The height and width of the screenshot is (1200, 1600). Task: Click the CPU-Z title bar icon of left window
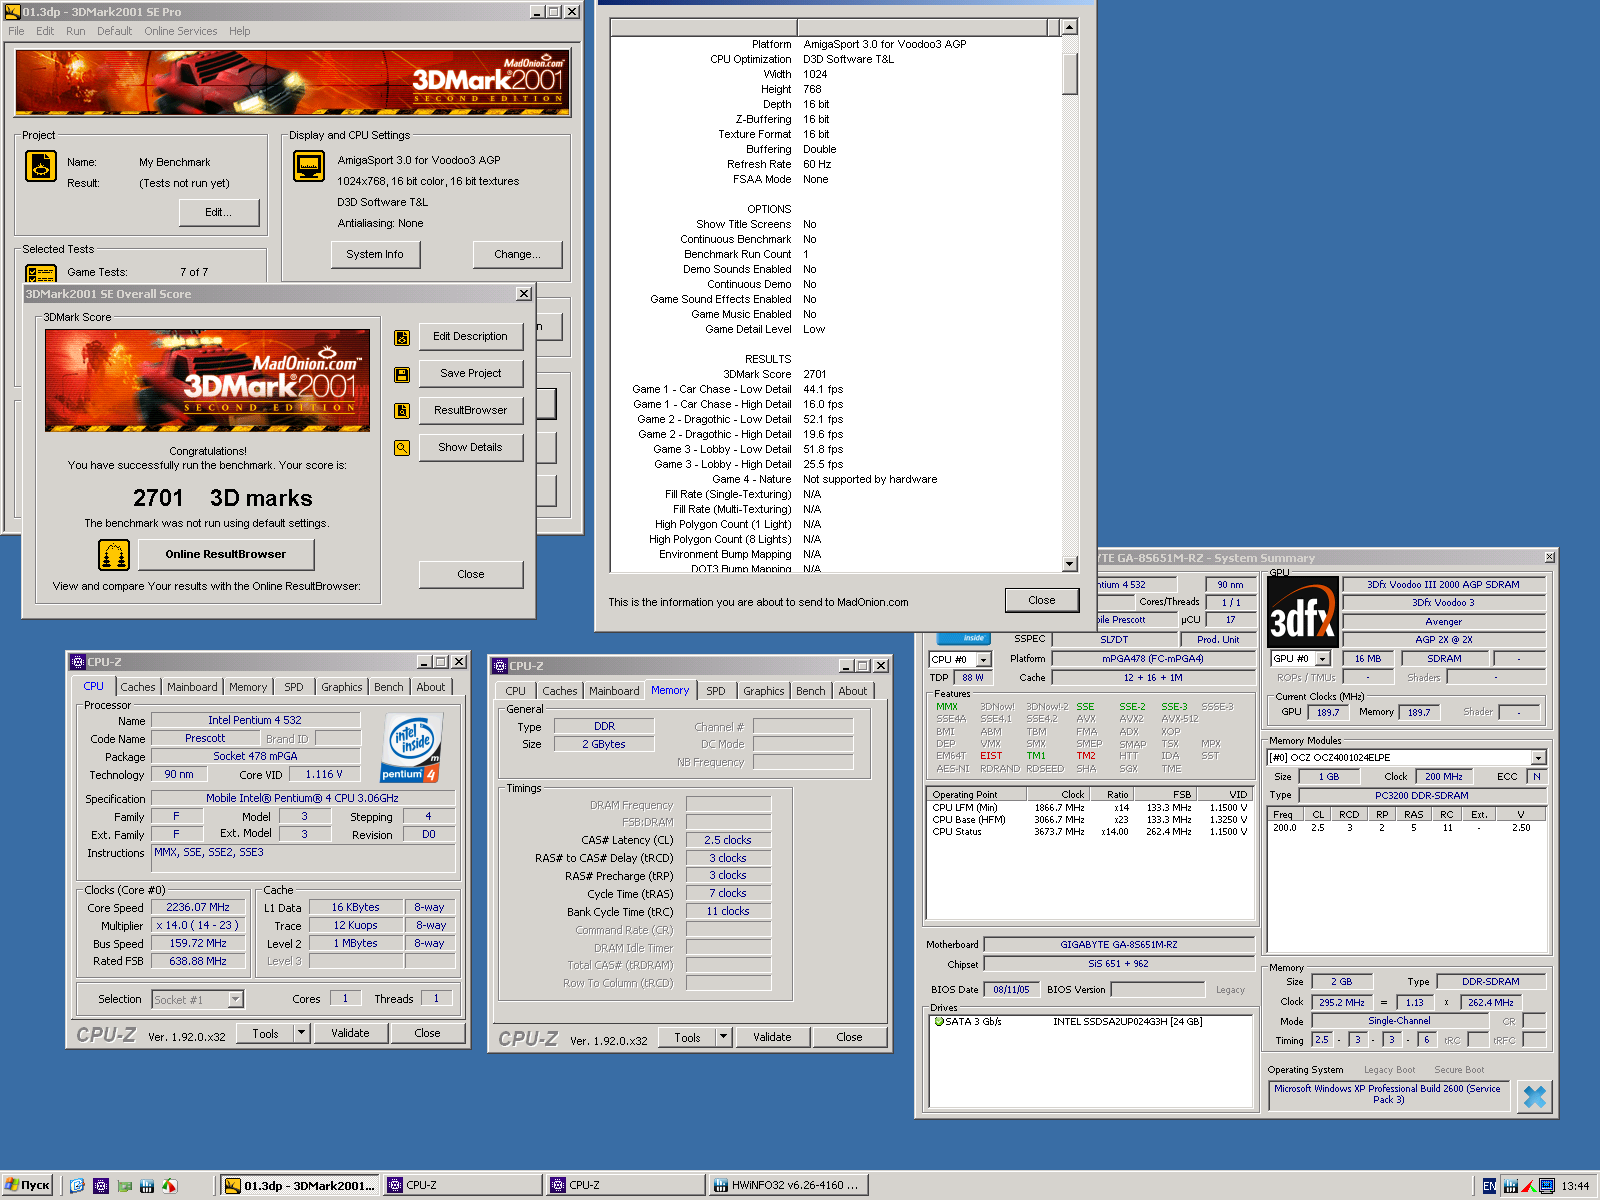tap(78, 662)
